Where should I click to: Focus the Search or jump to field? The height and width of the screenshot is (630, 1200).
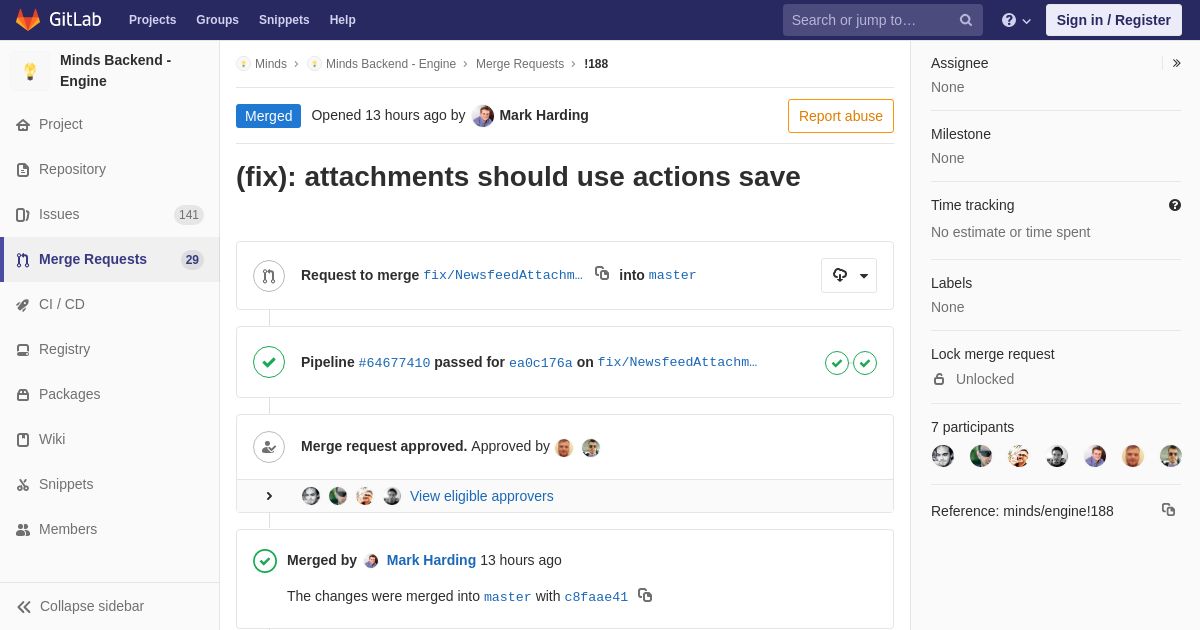[870, 20]
